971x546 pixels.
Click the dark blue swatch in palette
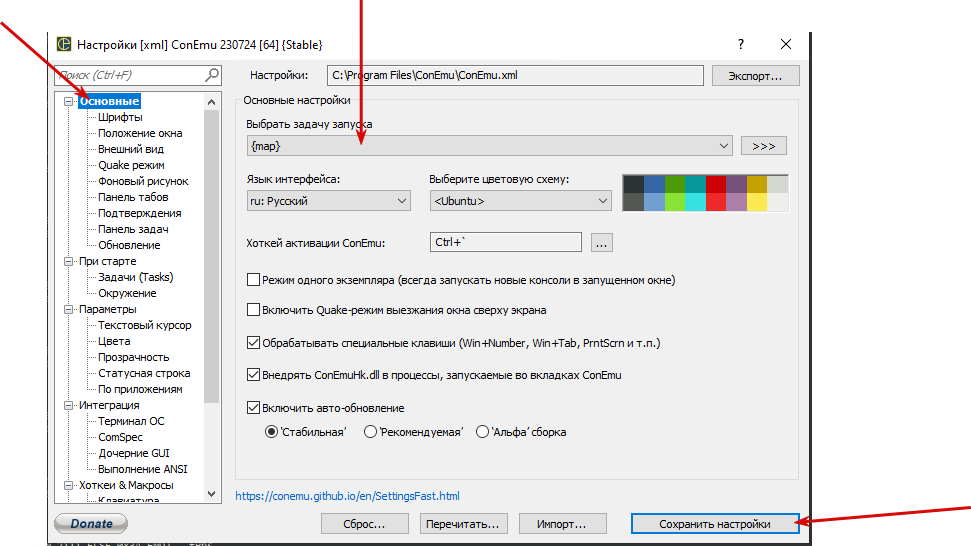(x=654, y=184)
